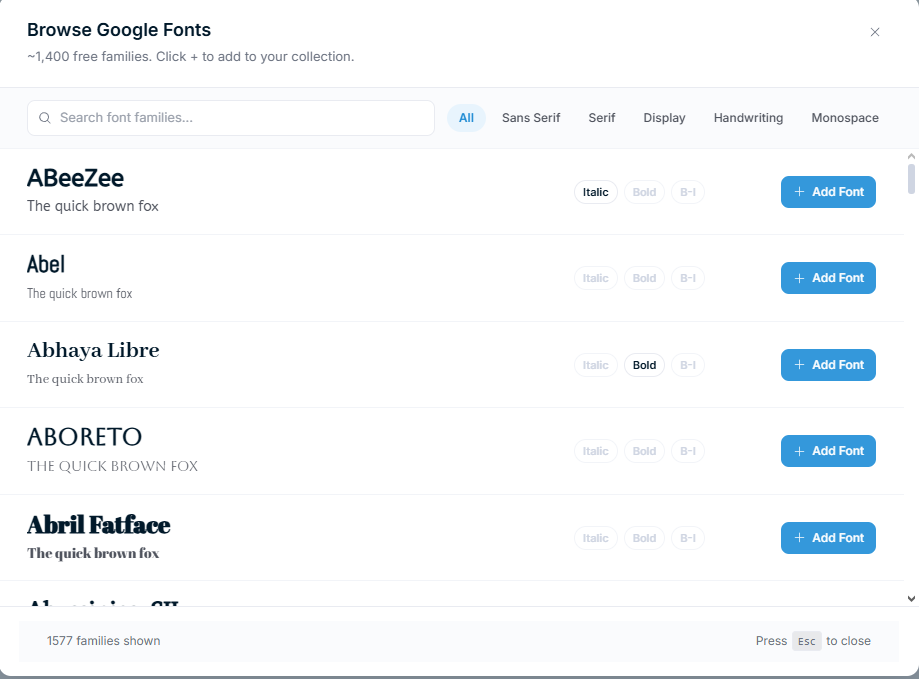Show Monospace fonts only
919x679 pixels.
coord(845,118)
